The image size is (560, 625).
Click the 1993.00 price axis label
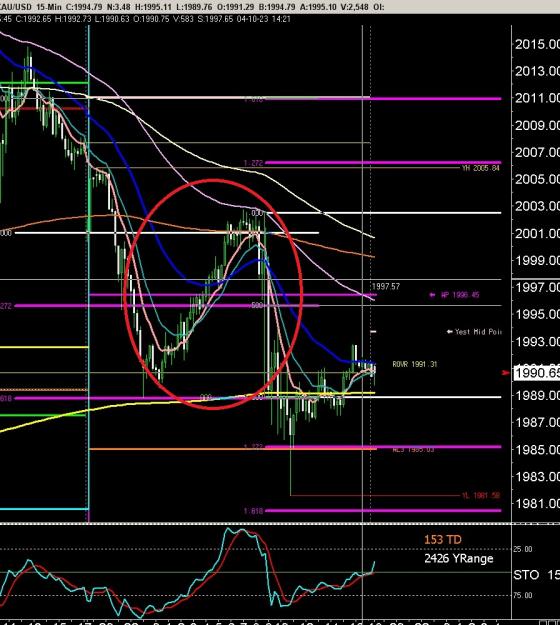pyautogui.click(x=537, y=342)
